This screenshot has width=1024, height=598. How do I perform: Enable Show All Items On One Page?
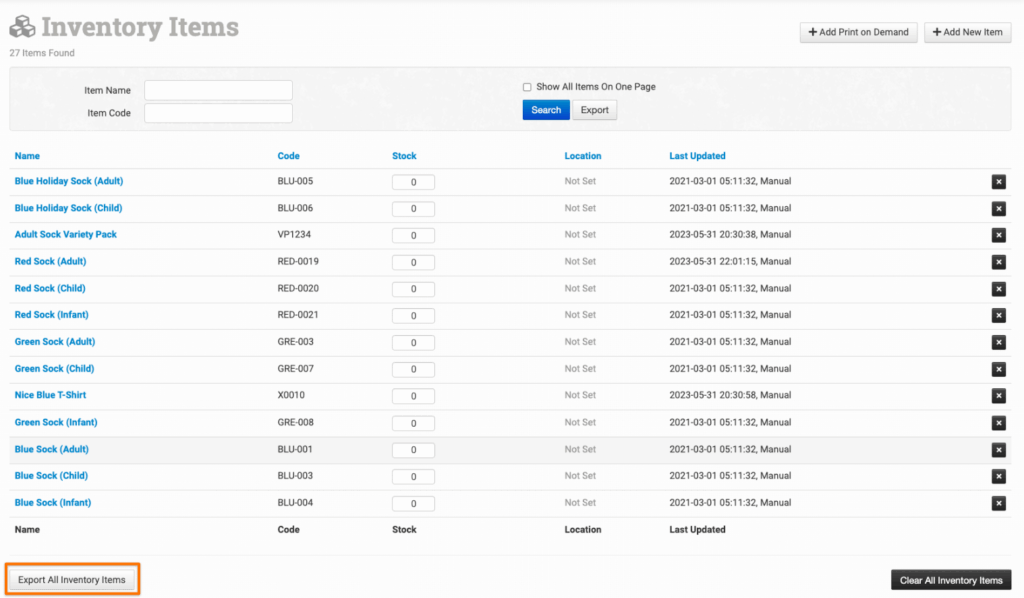click(527, 87)
